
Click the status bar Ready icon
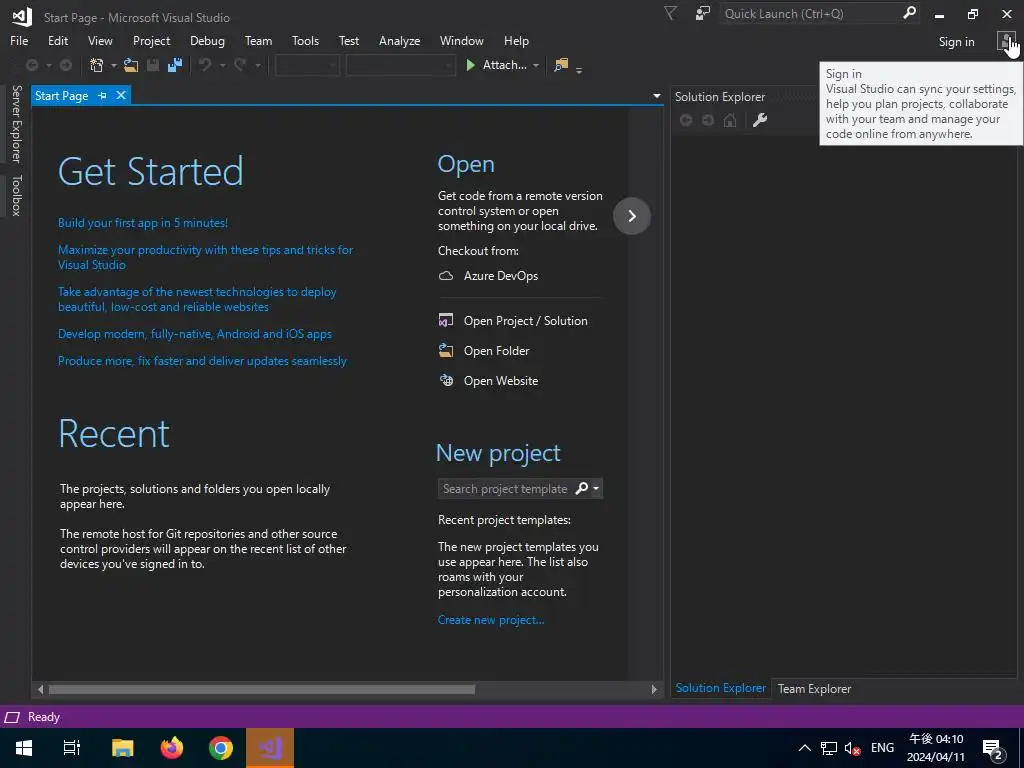[x=12, y=717]
